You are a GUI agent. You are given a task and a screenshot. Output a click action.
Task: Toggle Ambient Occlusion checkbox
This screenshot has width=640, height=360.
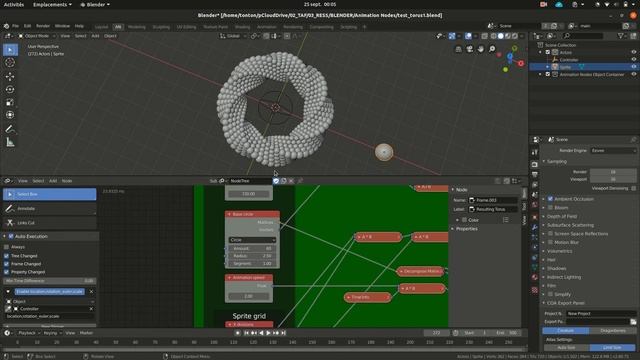click(x=550, y=199)
